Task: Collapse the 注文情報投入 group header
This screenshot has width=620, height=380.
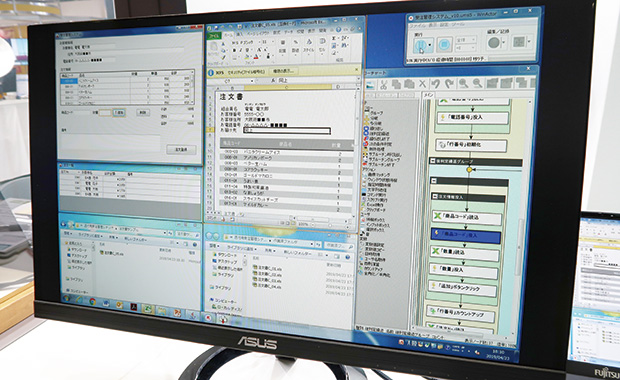Action: 435,197
